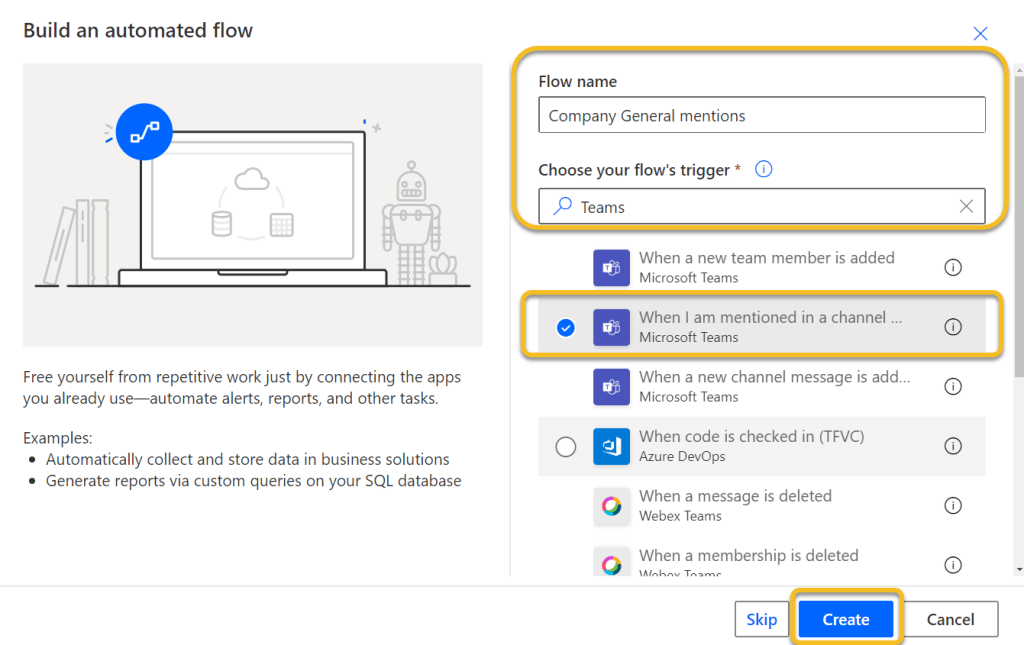Cancel the automated flow dialog

(950, 619)
